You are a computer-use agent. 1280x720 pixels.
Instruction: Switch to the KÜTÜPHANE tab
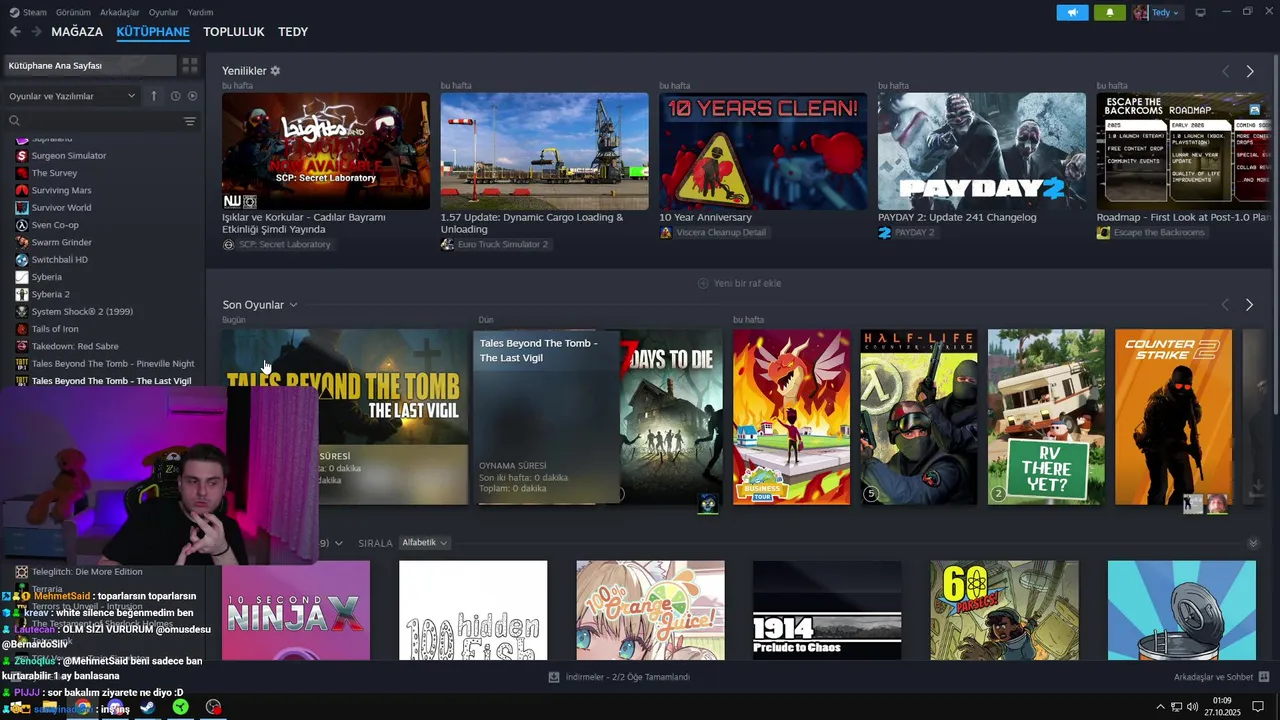point(153,32)
